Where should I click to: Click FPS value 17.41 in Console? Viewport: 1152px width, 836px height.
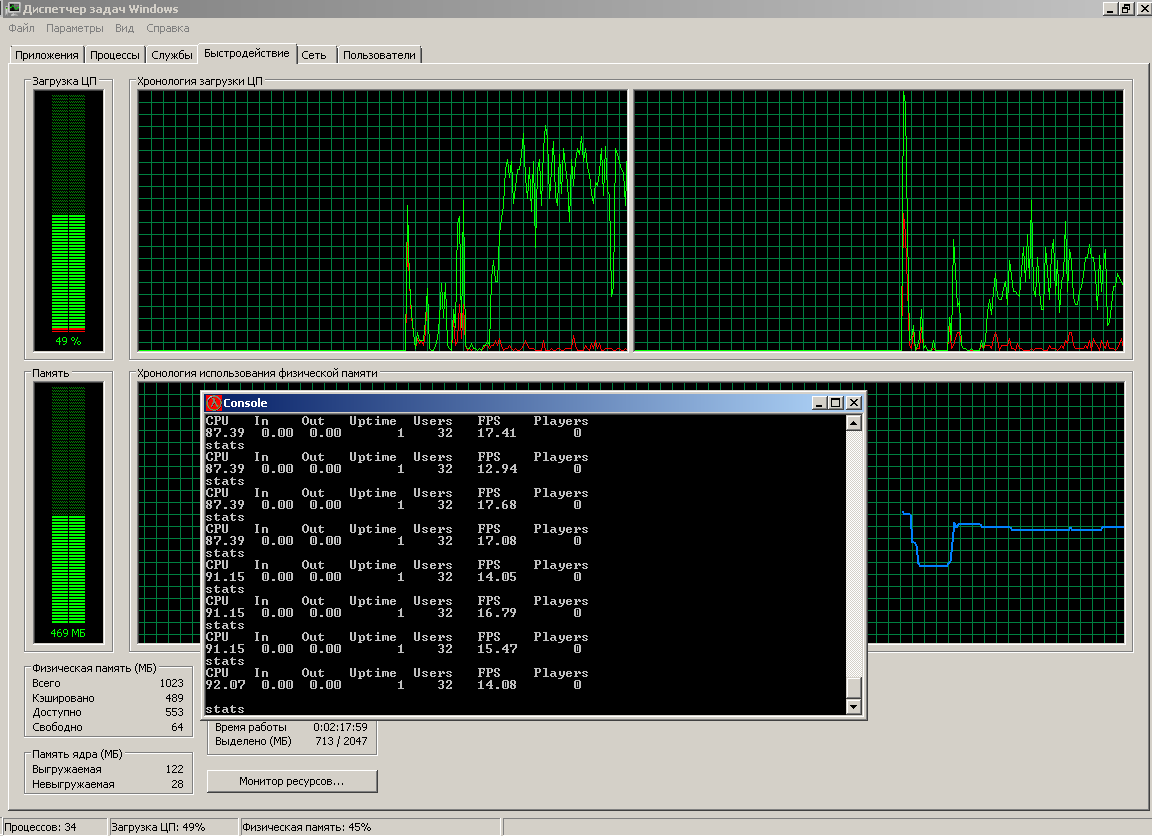click(497, 433)
